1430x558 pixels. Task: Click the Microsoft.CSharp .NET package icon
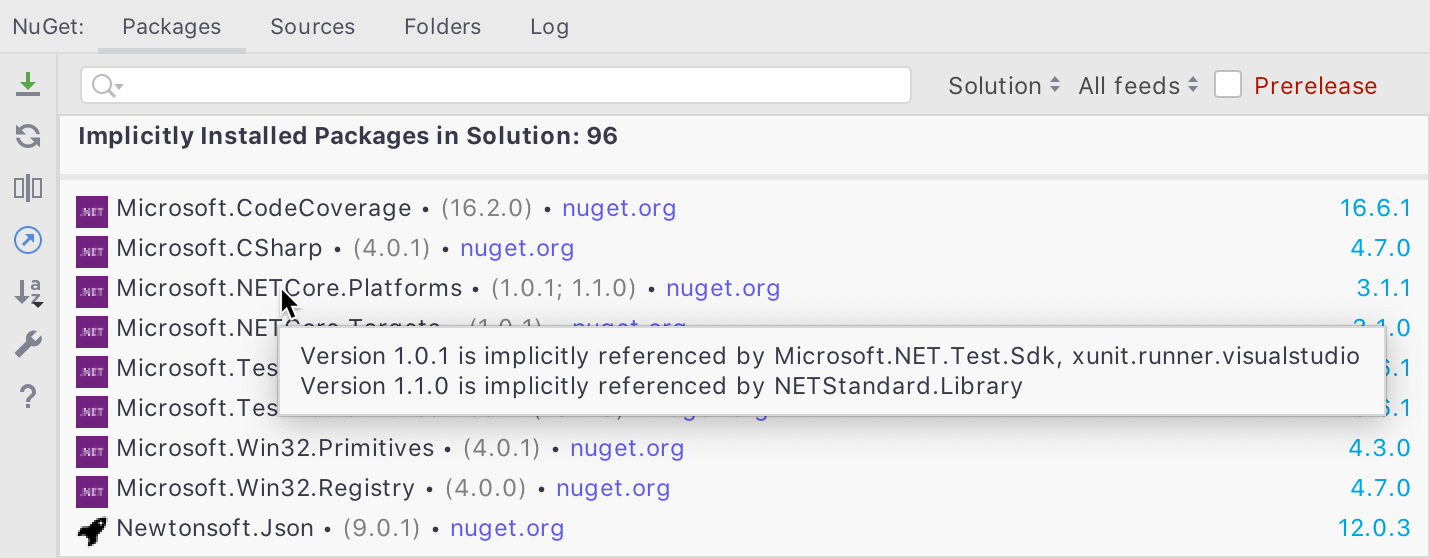point(92,250)
